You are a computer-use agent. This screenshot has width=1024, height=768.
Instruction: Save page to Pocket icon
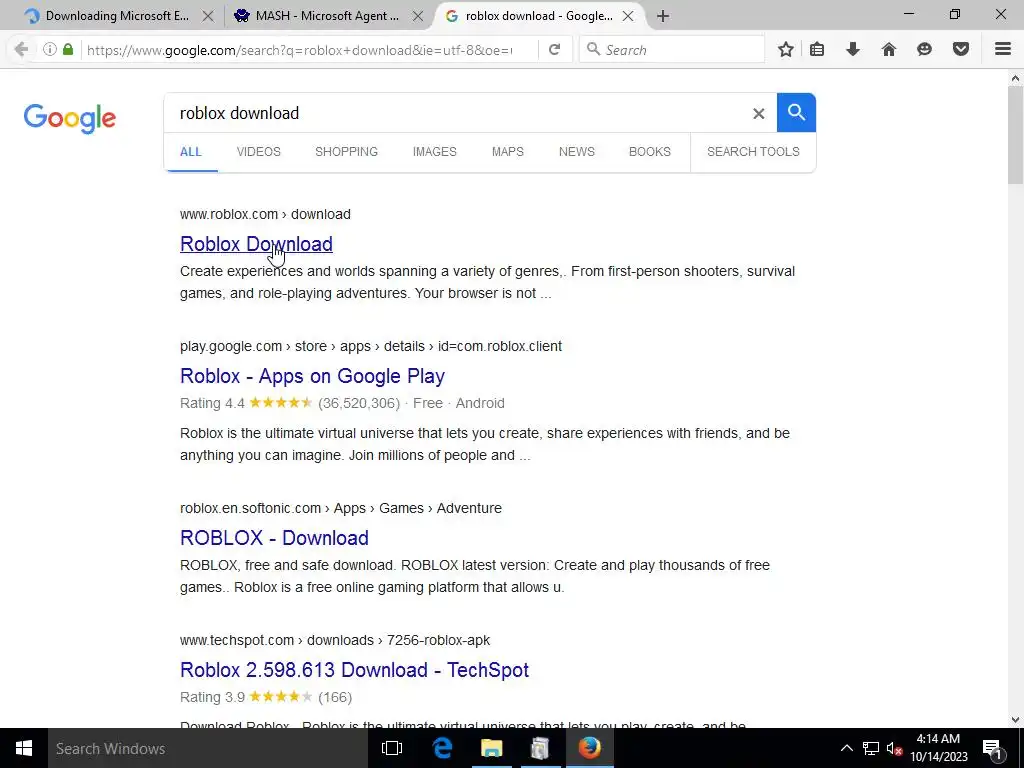pos(961,50)
